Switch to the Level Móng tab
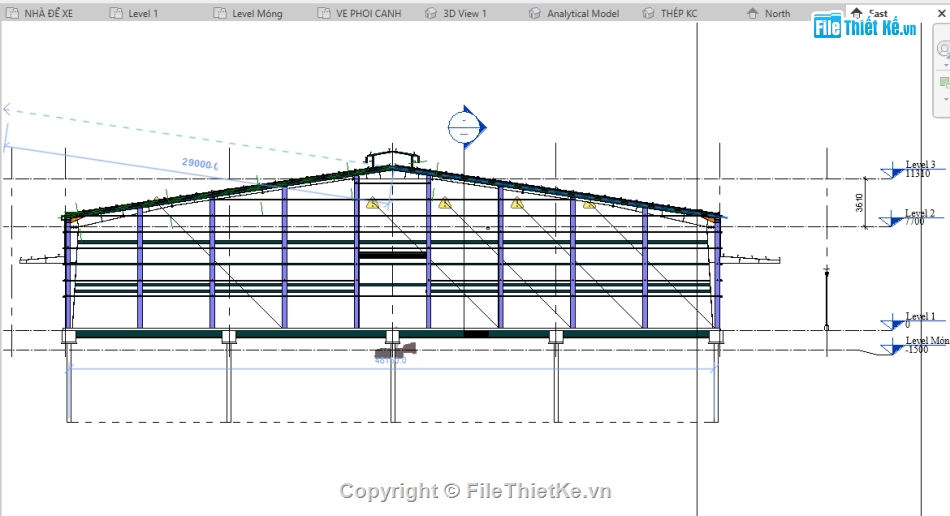Viewport: 950px width, 516px height. point(248,13)
